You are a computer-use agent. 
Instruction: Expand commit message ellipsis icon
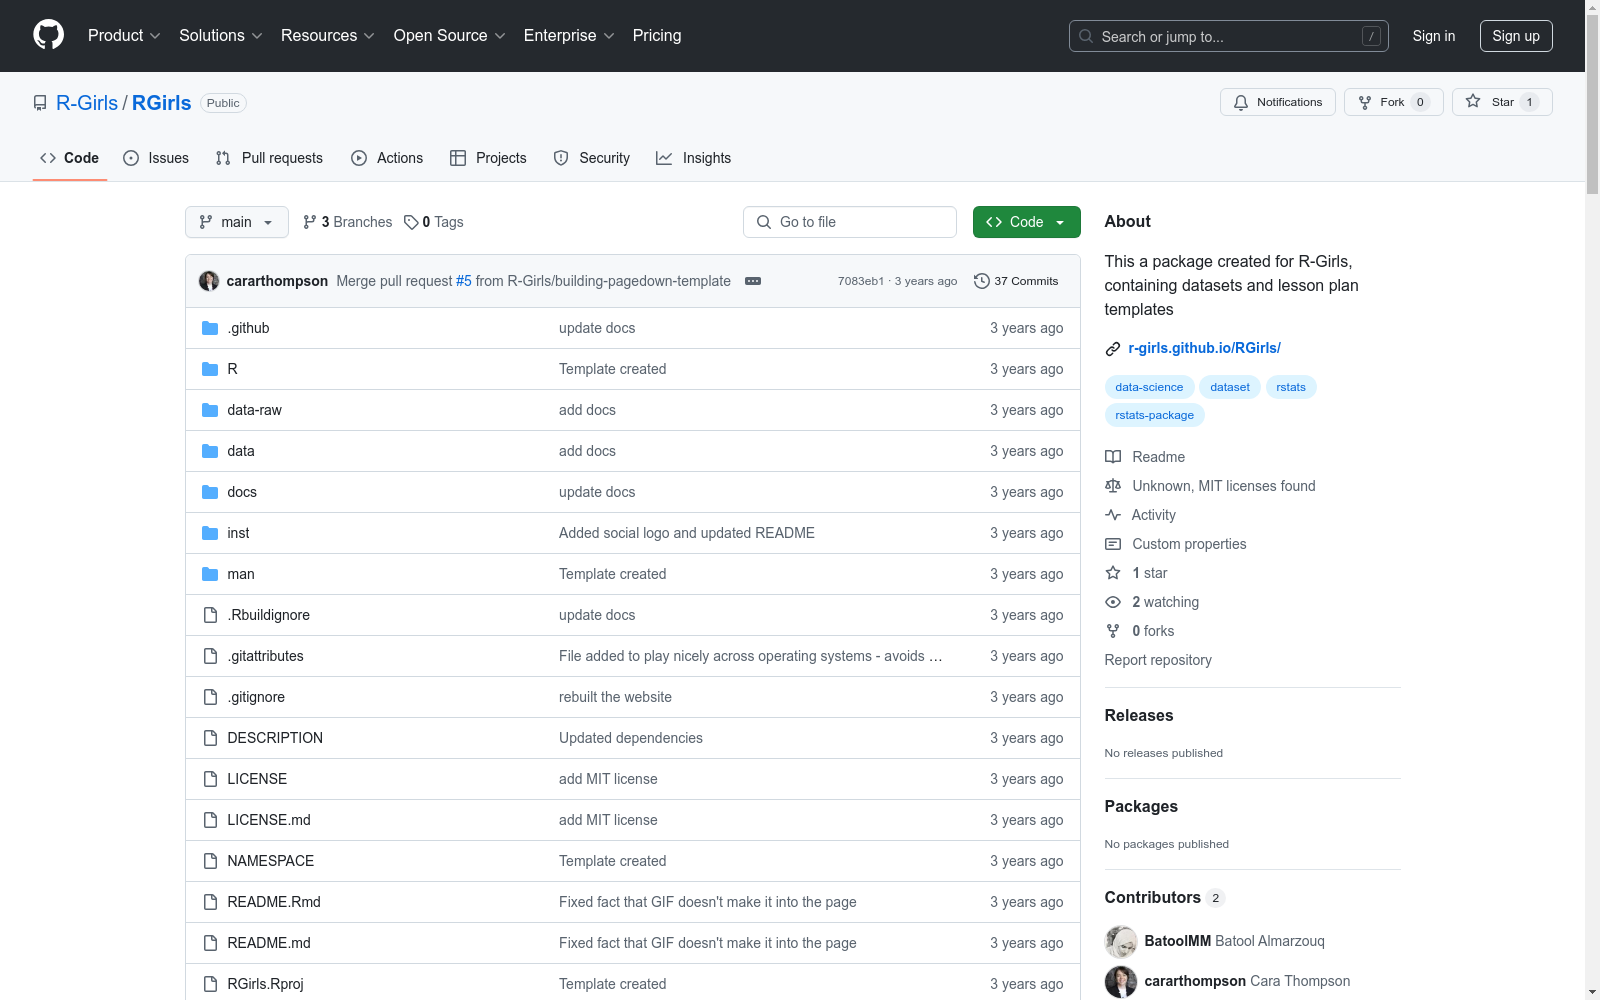pos(753,281)
